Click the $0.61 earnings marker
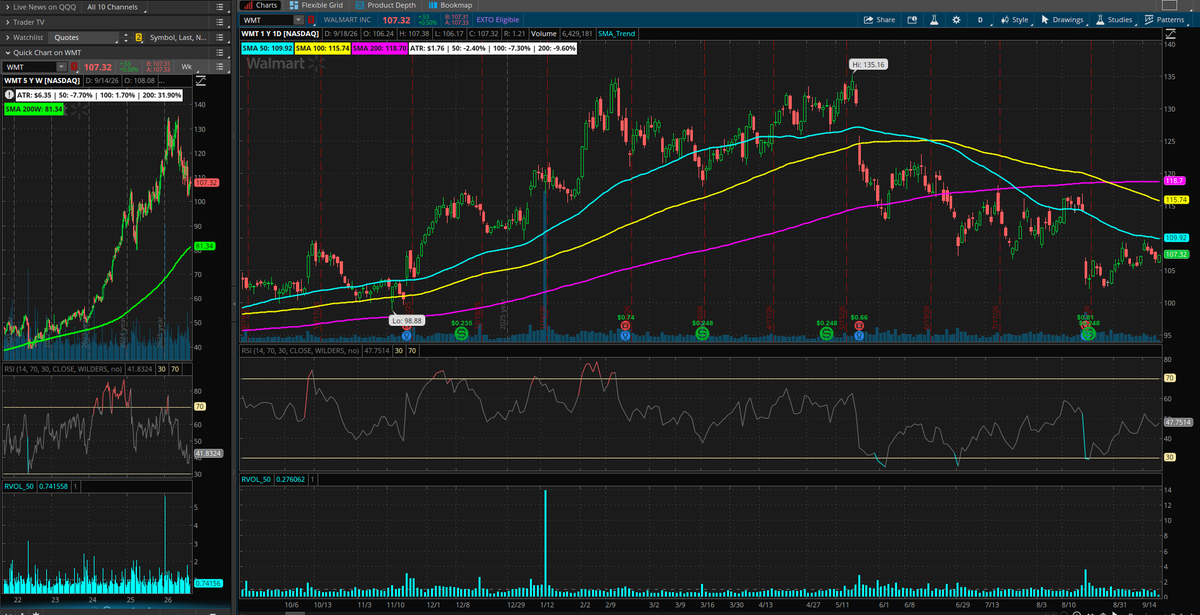 [1085, 318]
